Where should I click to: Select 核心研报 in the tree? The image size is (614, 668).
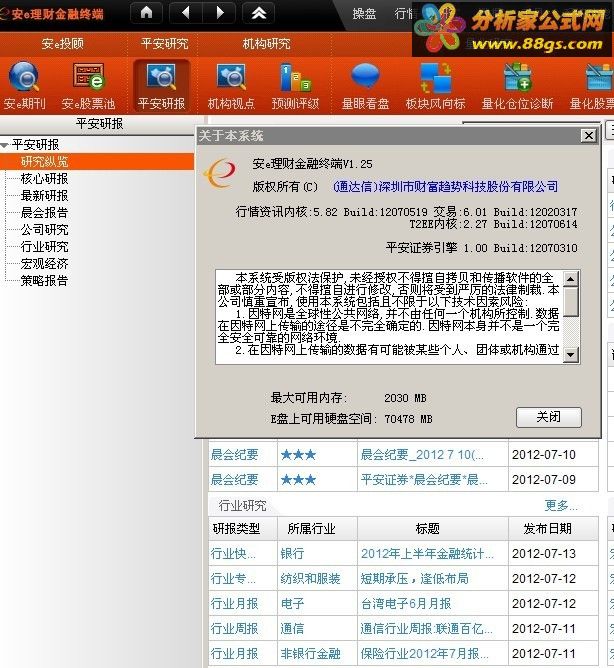[44, 179]
